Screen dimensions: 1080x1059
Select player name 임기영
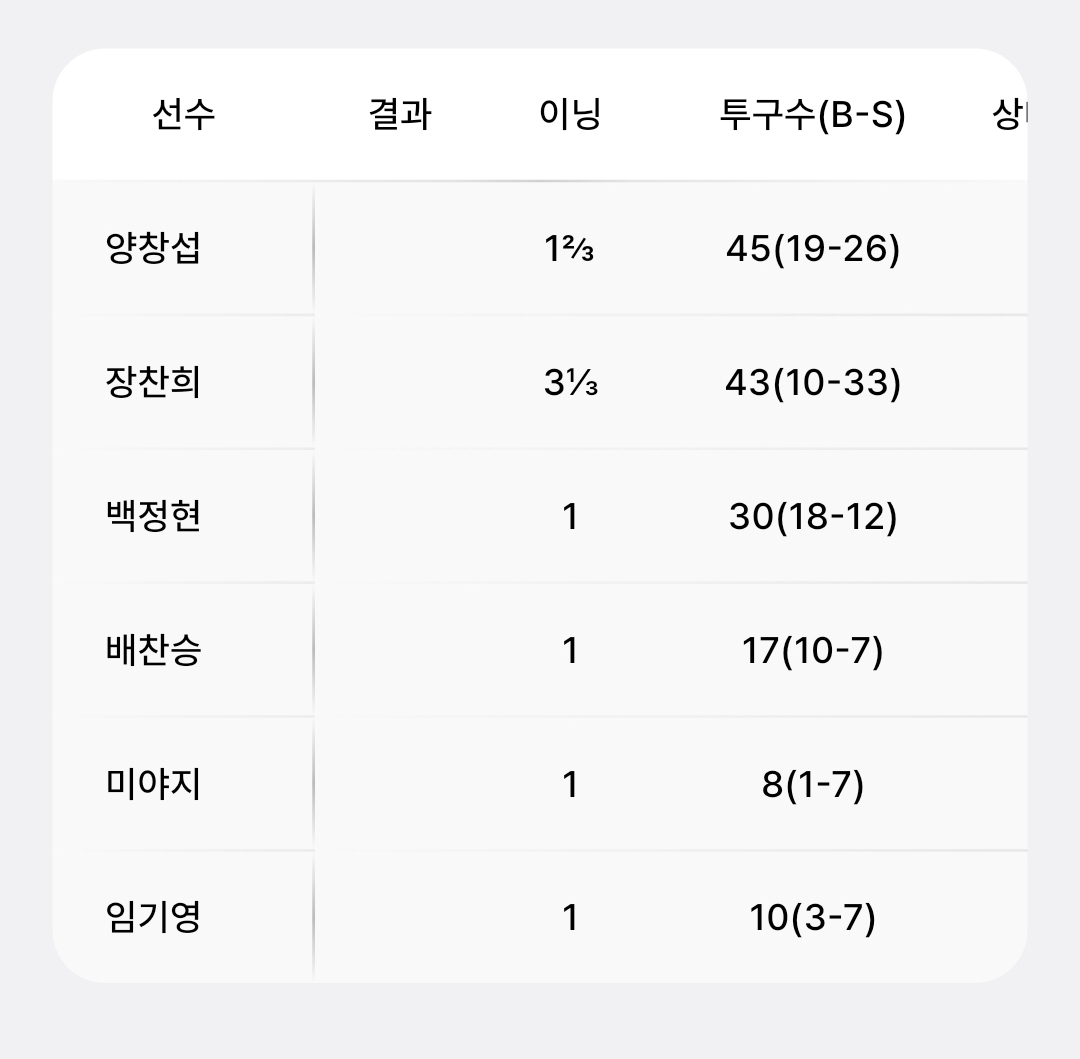pyautogui.click(x=153, y=917)
